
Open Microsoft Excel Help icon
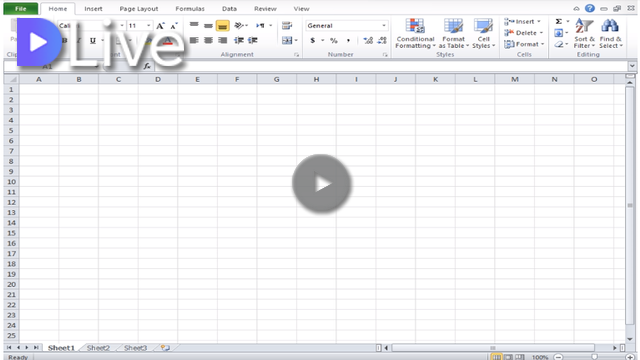coord(589,8)
